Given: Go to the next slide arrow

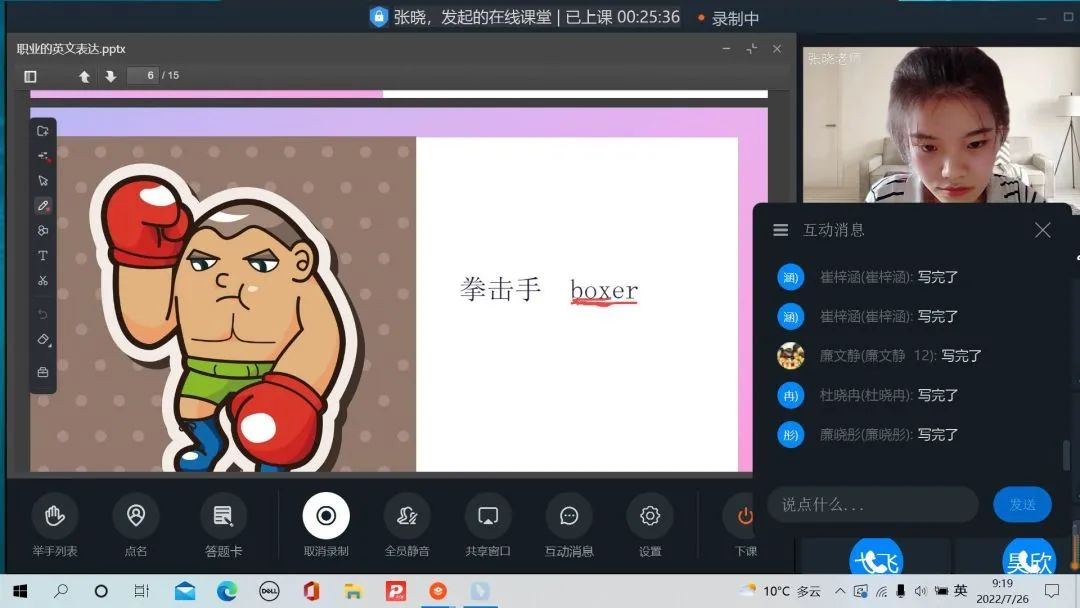Looking at the screenshot, I should (110, 76).
